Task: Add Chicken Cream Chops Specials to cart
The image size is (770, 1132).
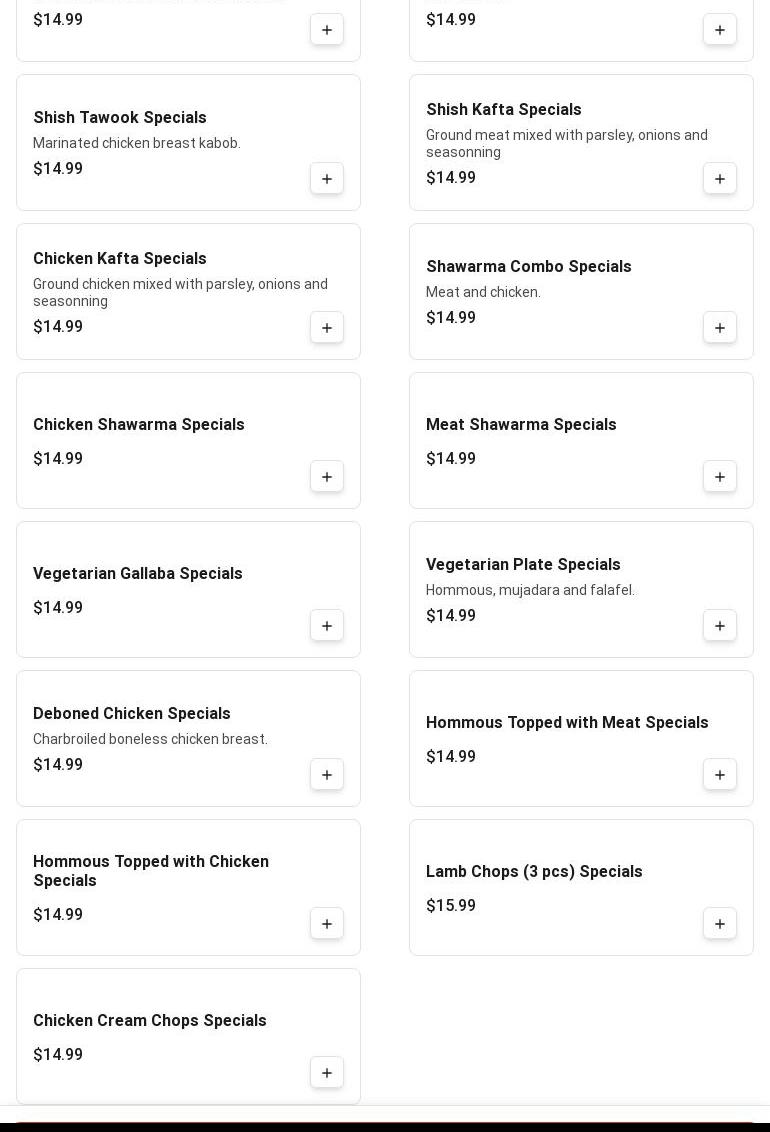Action: coord(327,1073)
